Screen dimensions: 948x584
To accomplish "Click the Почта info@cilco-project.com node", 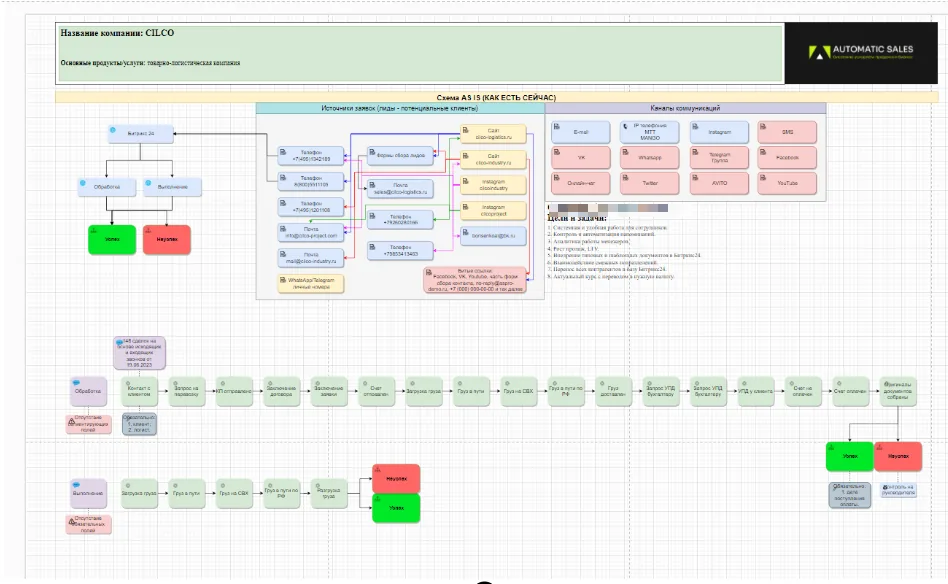I will tap(311, 233).
